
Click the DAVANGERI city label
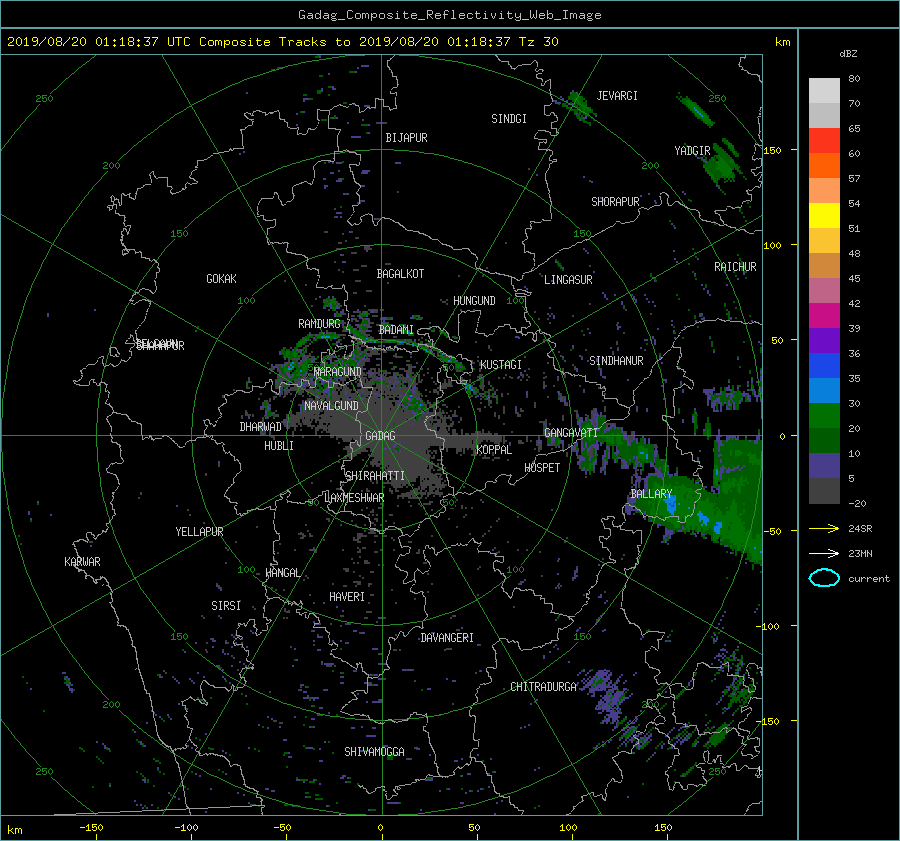click(x=447, y=638)
